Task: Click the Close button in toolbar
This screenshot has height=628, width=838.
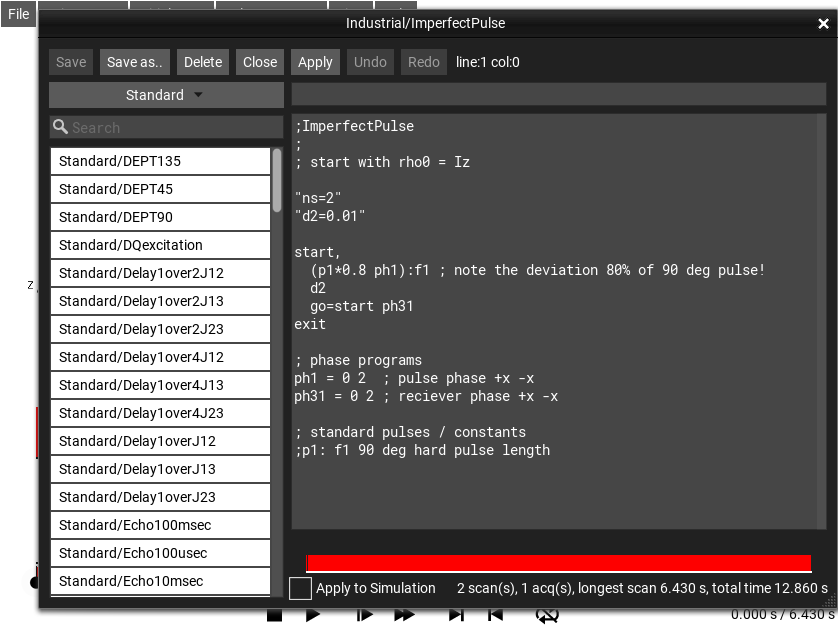Action: click(260, 62)
